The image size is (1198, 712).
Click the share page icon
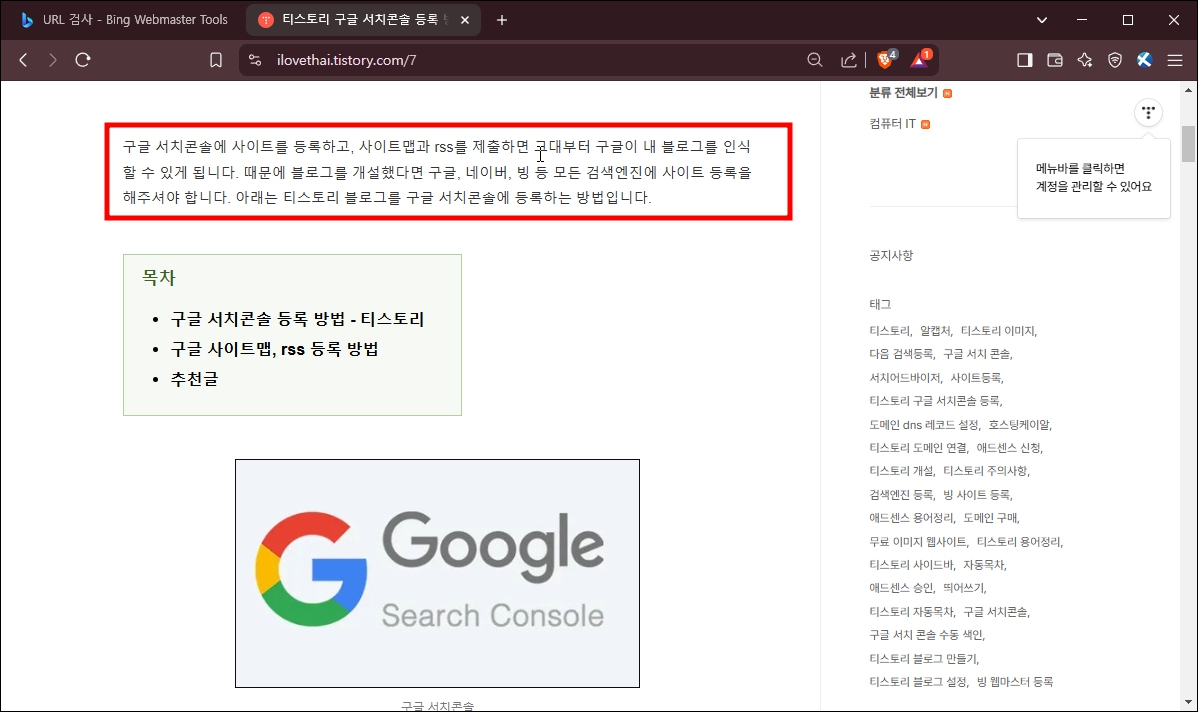point(848,60)
